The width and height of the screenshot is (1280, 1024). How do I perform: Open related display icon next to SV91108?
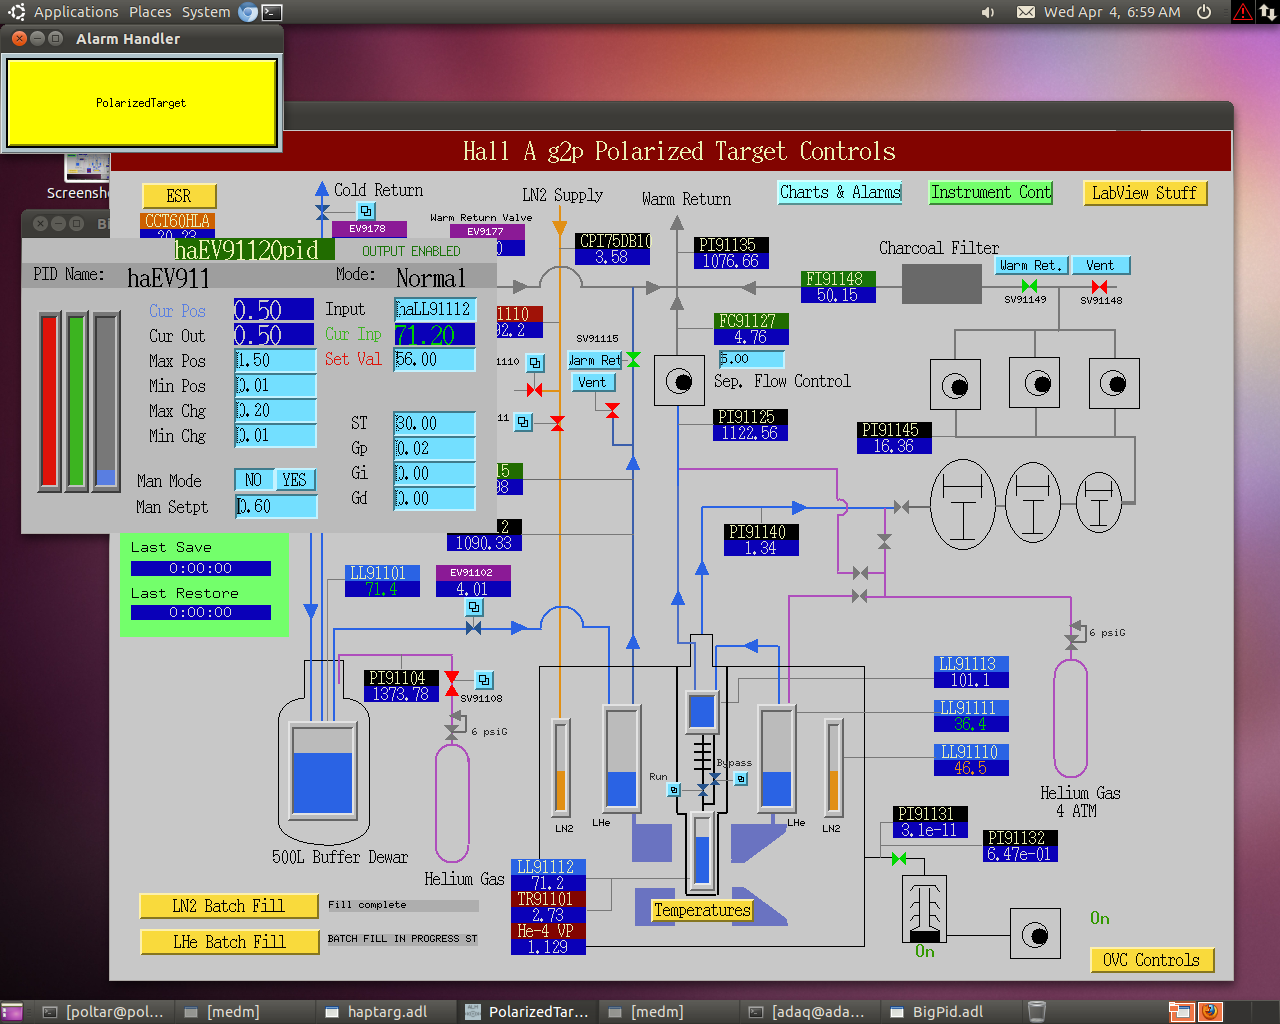[484, 680]
